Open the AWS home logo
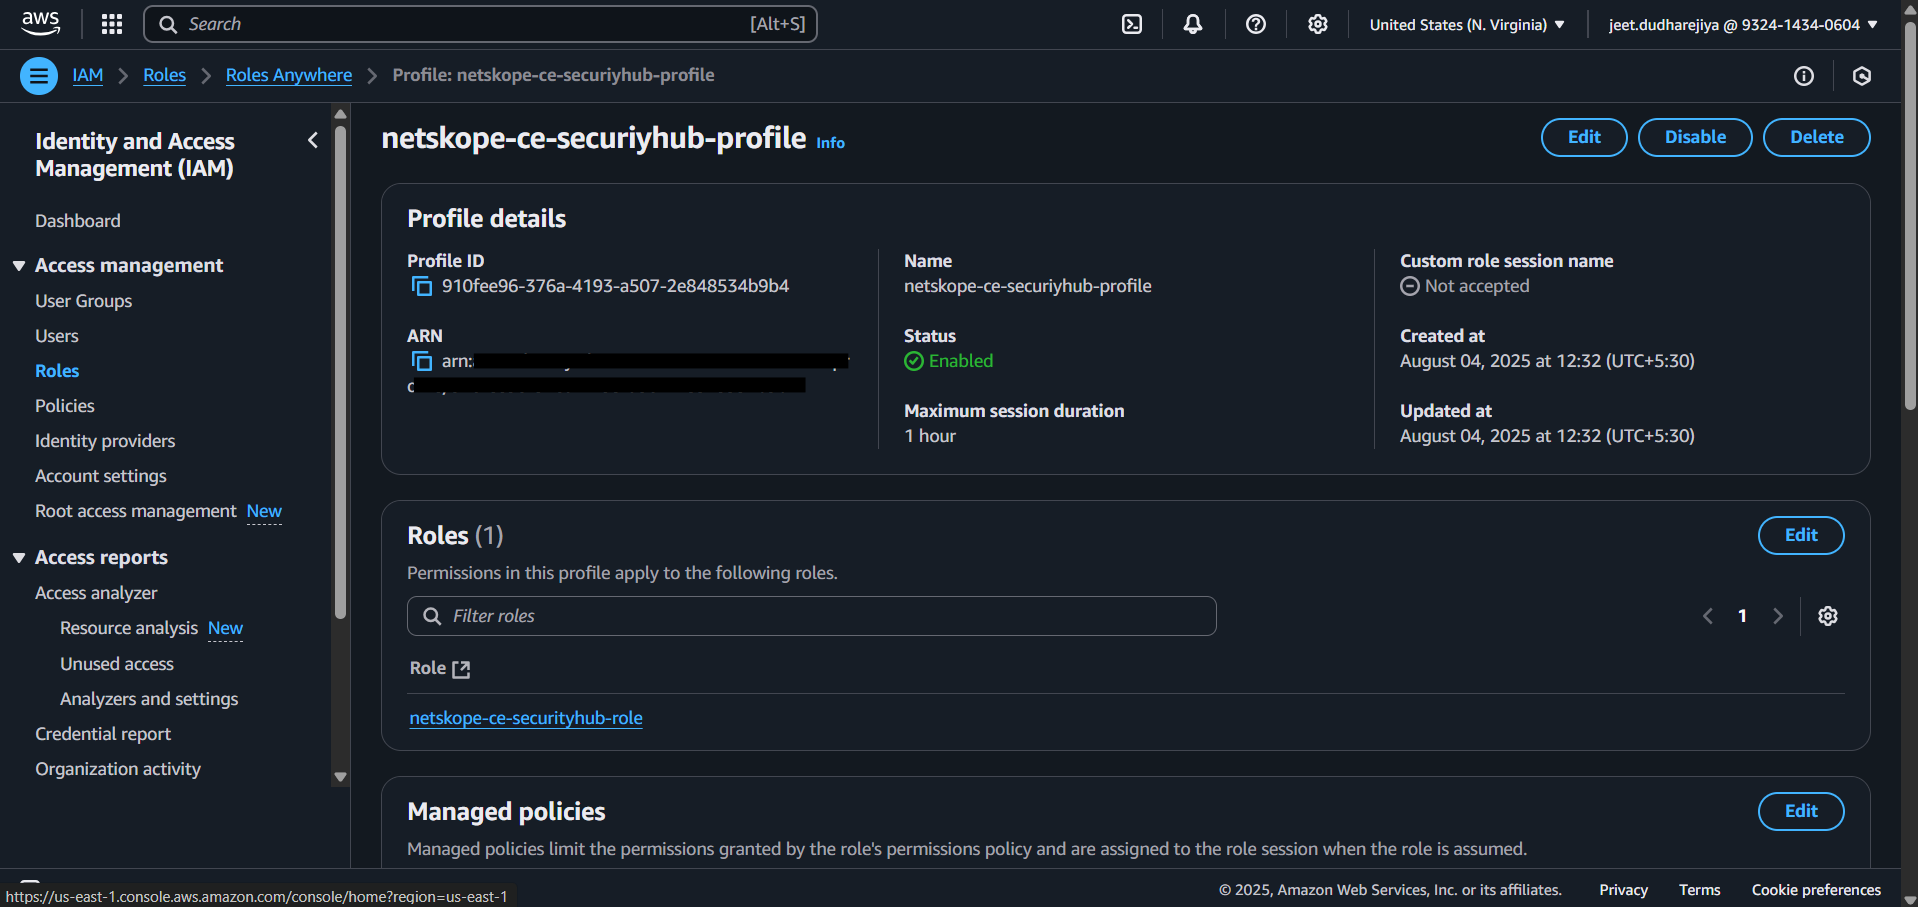The width and height of the screenshot is (1918, 907). (40, 23)
